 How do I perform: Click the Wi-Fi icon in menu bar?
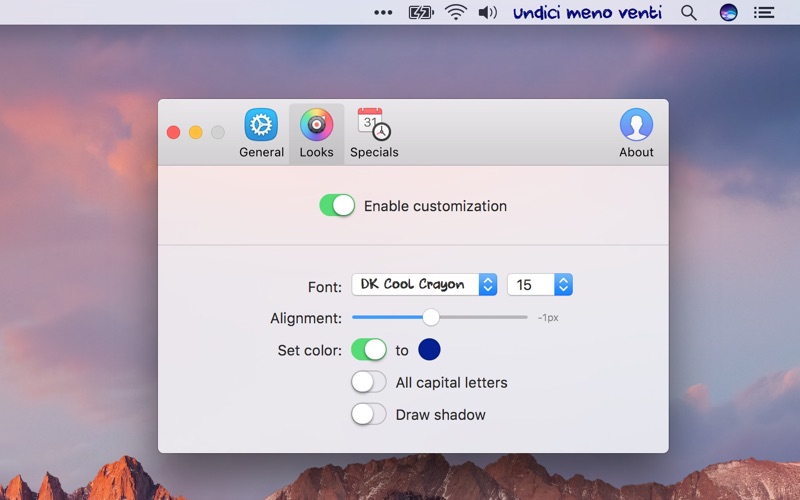click(456, 13)
